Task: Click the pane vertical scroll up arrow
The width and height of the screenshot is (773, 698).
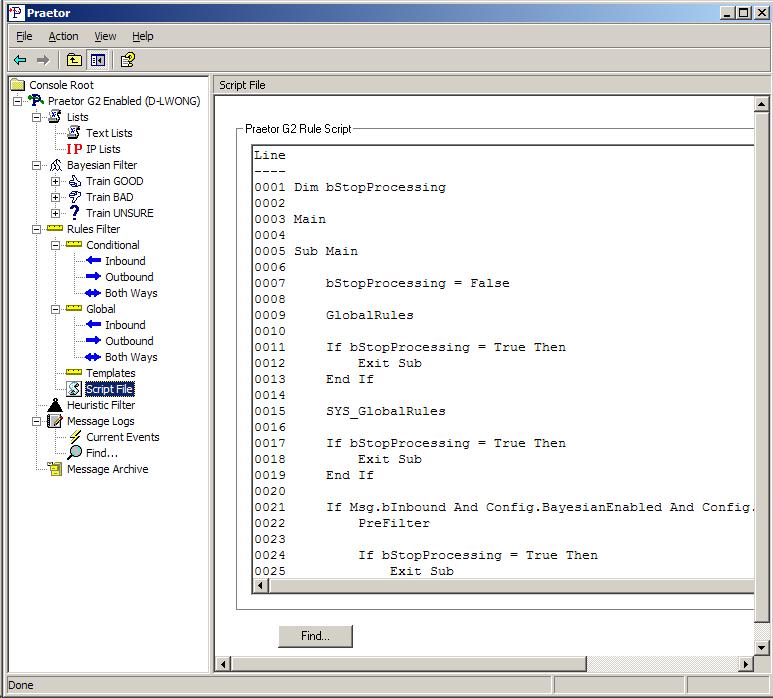Action: 761,104
